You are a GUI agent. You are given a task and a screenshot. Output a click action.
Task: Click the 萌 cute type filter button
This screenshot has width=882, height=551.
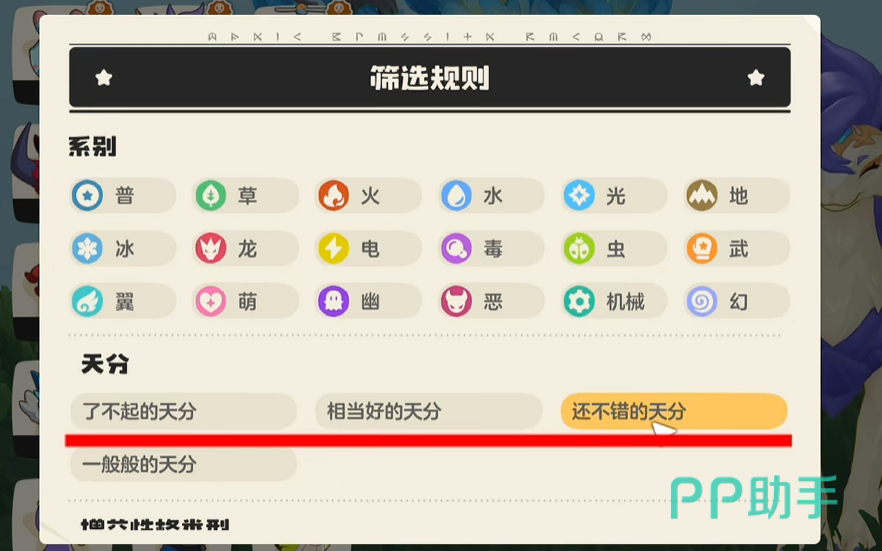click(x=245, y=301)
